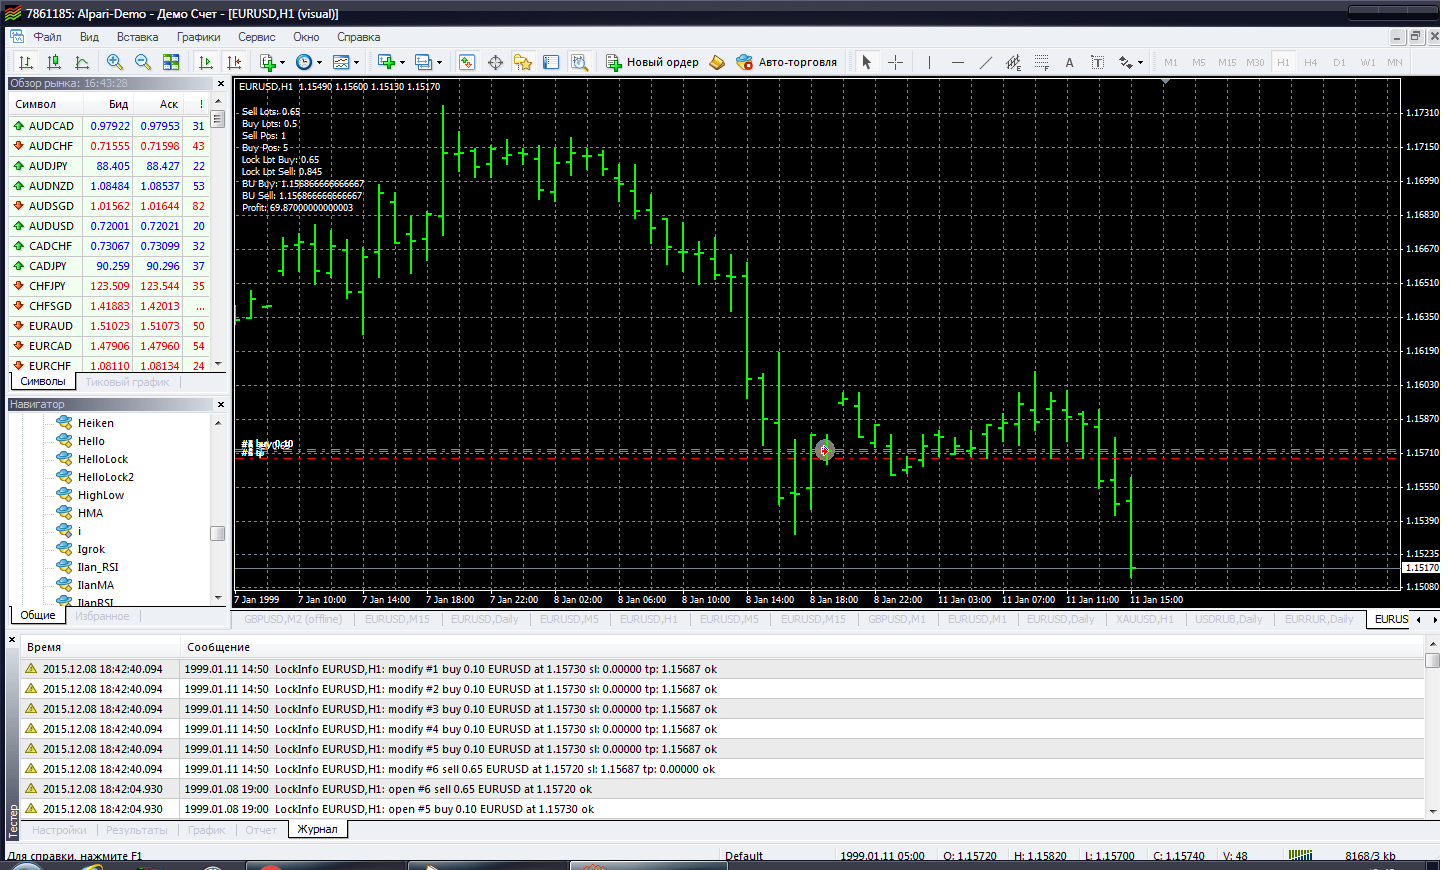Toggle chart shift from right edge

tap(234, 62)
